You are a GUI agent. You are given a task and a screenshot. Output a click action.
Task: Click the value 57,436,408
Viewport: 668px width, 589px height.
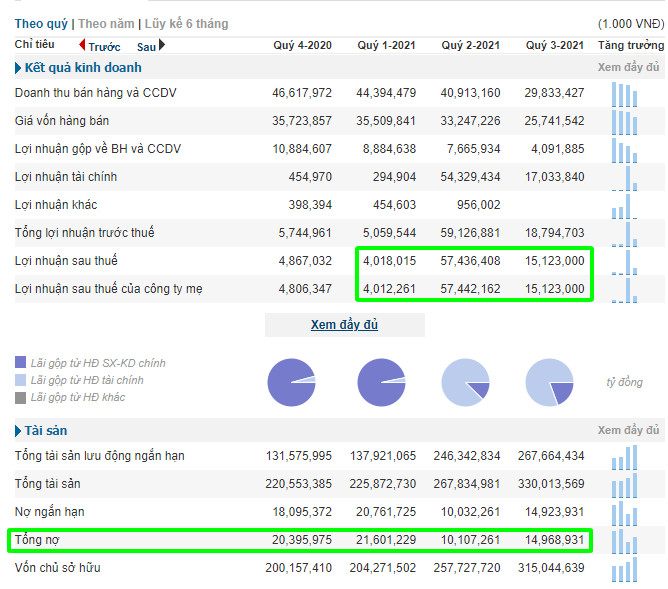point(470,261)
